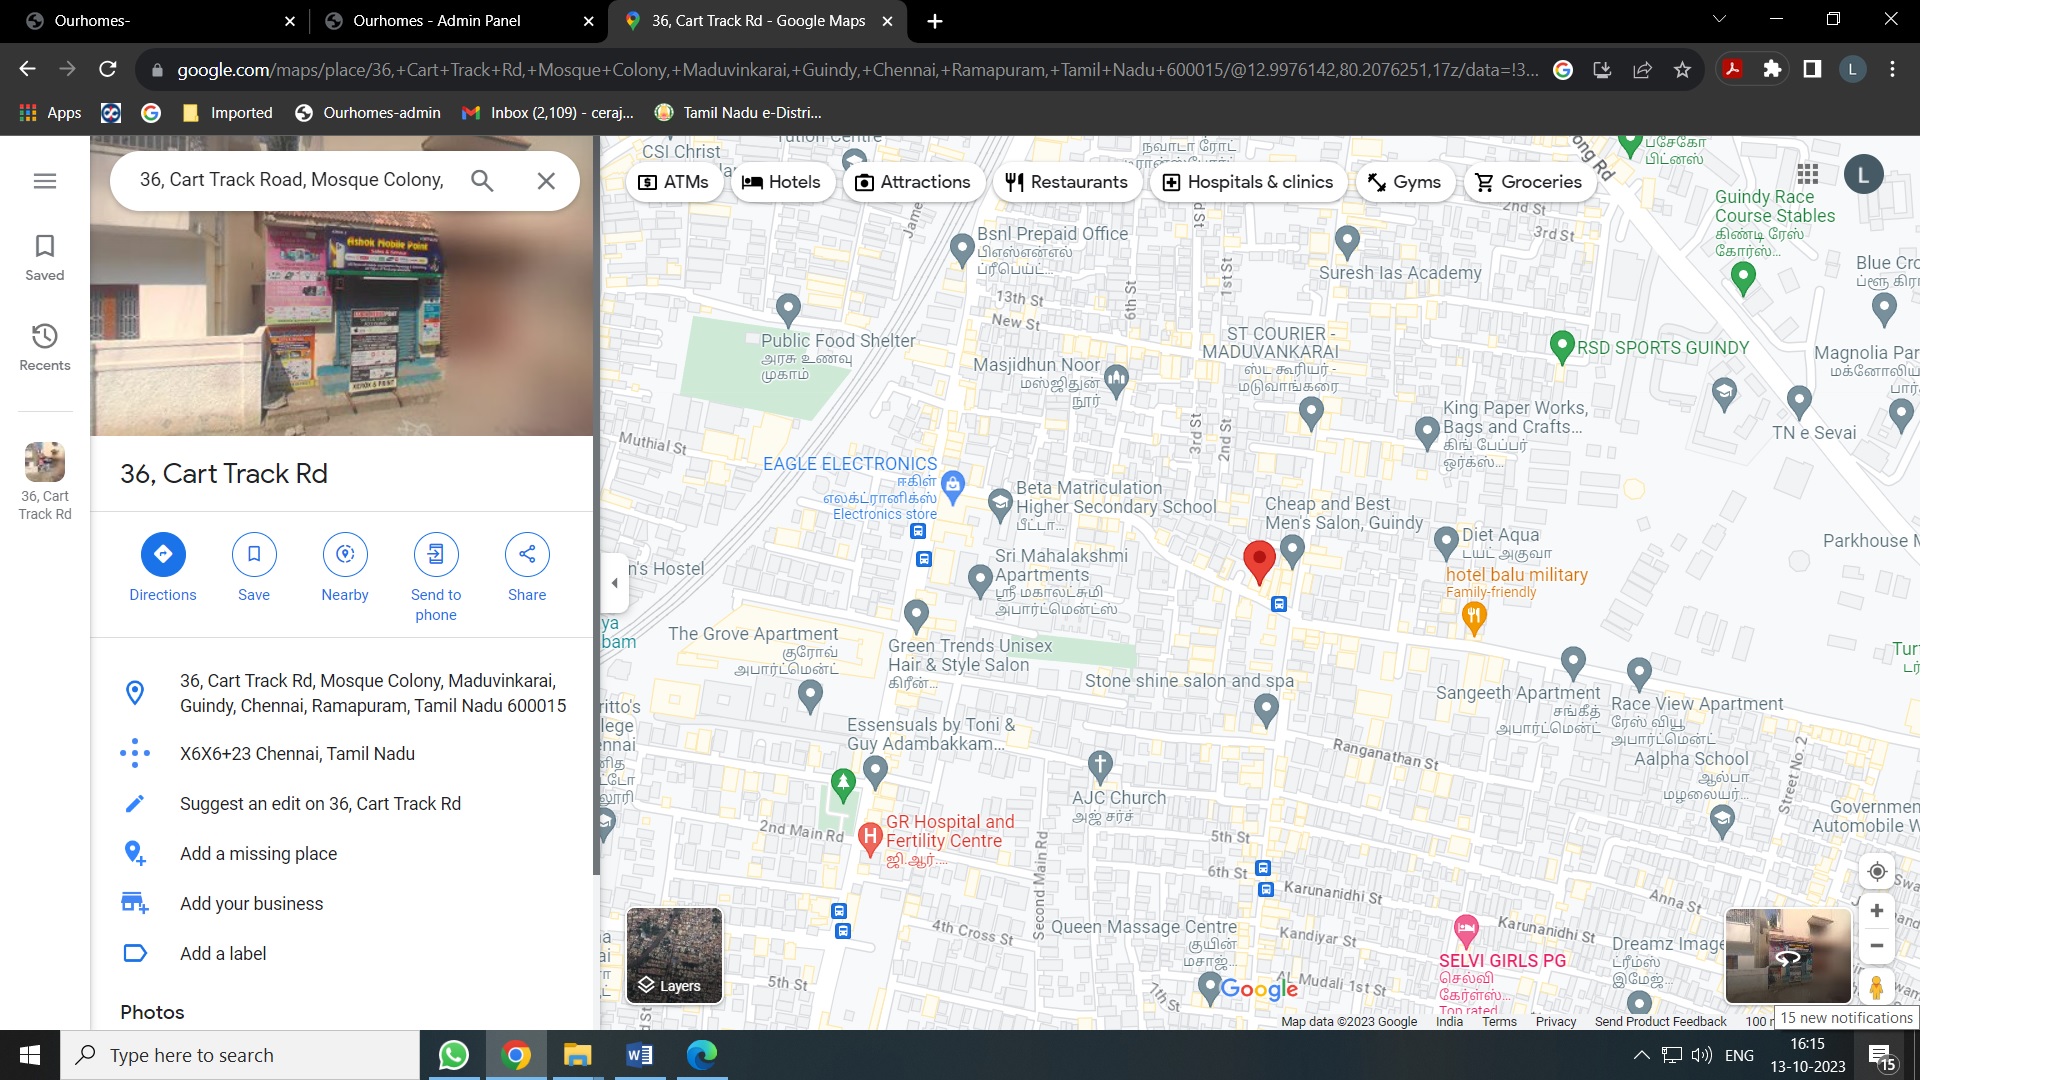The height and width of the screenshot is (1080, 2072).
Task: Open WhatsApp from the taskbar
Action: tap(454, 1055)
